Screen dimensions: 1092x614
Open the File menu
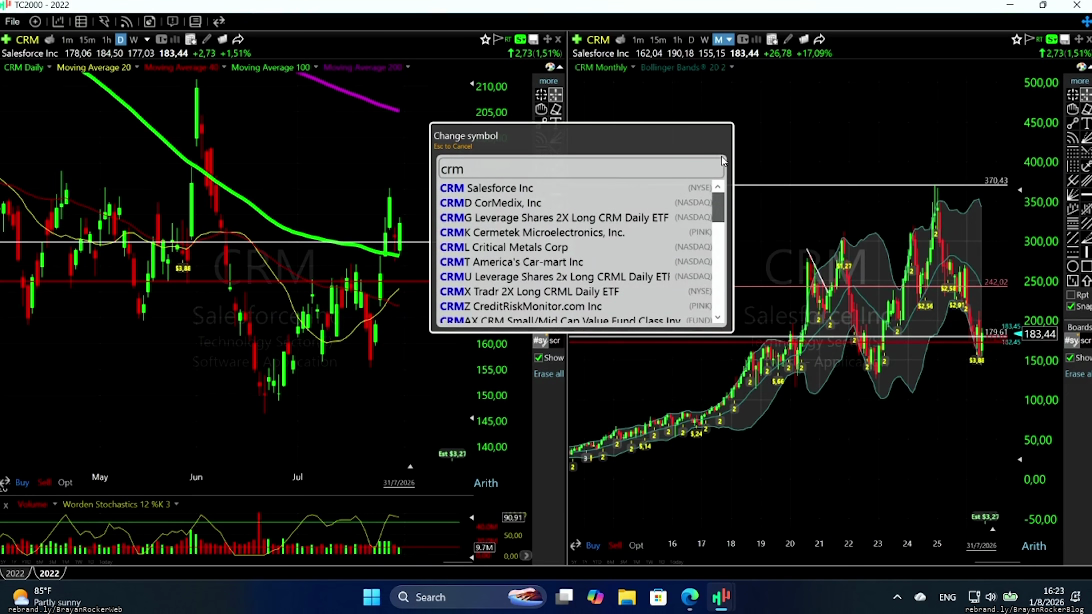(12, 22)
